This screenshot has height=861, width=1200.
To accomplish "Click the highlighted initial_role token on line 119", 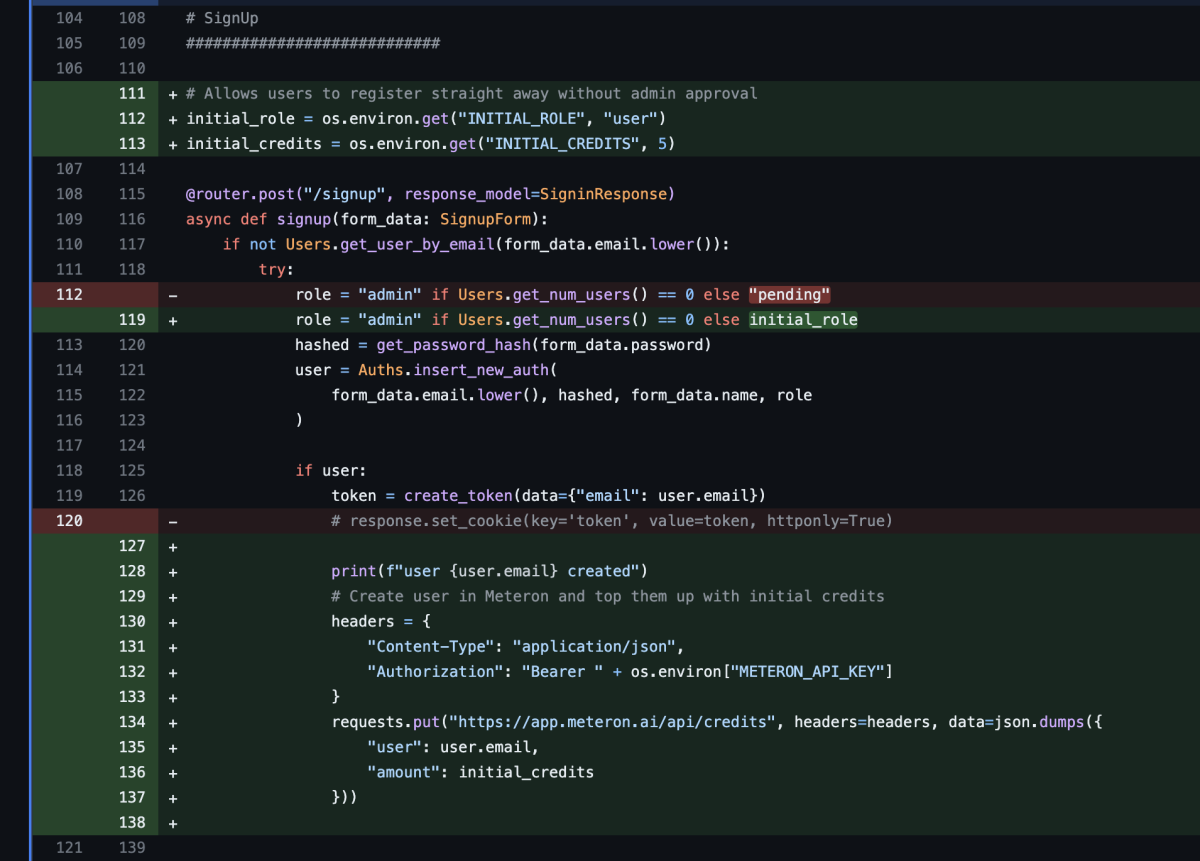I will pyautogui.click(x=803, y=320).
